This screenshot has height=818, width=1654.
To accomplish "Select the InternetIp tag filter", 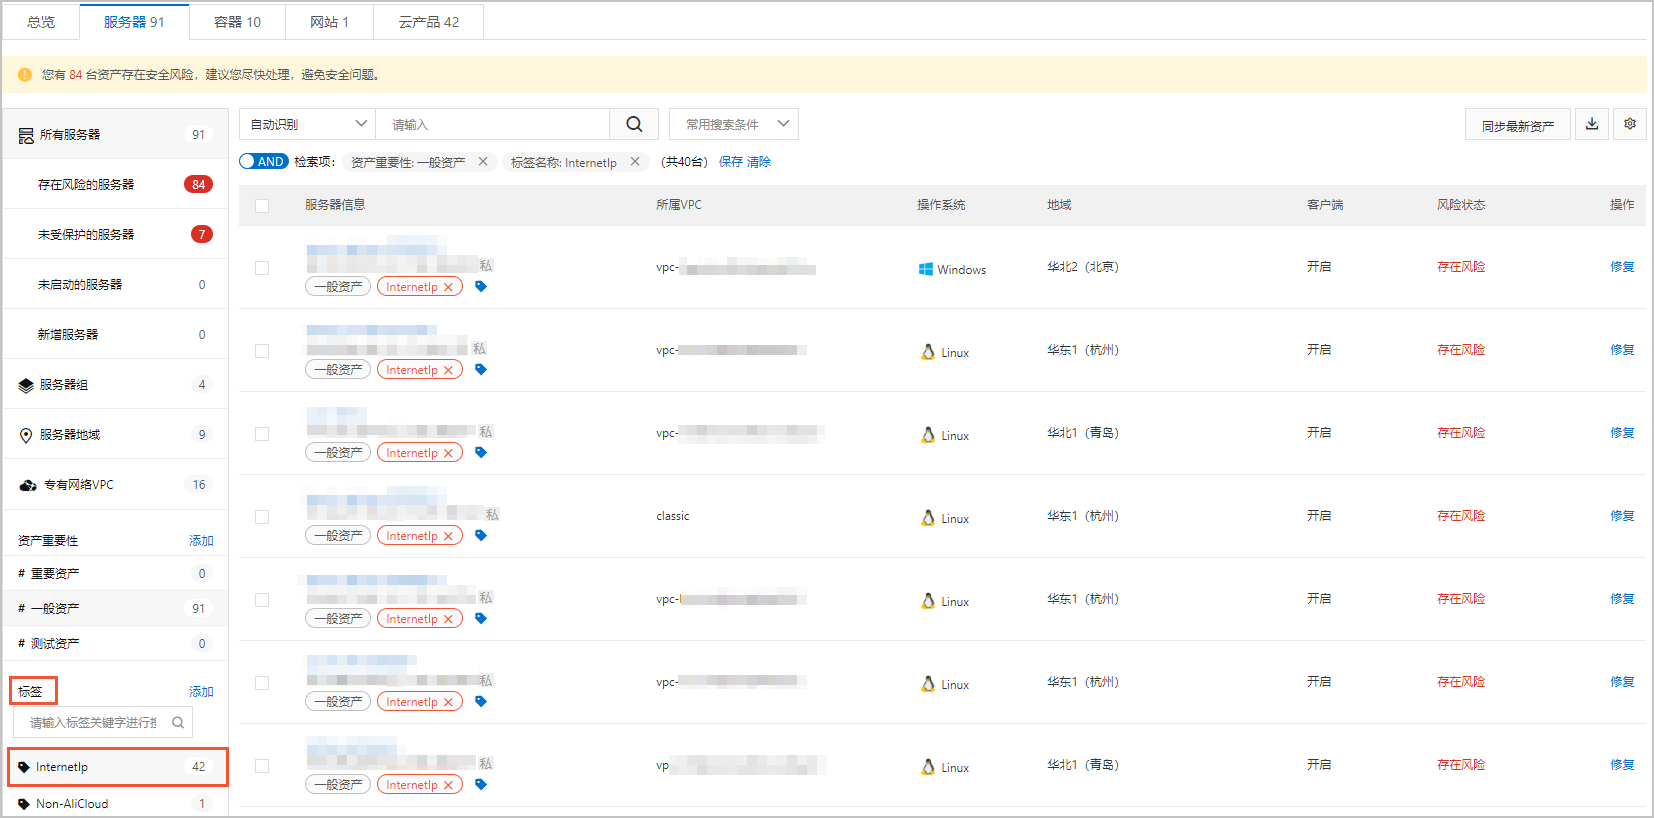I will pyautogui.click(x=118, y=767).
